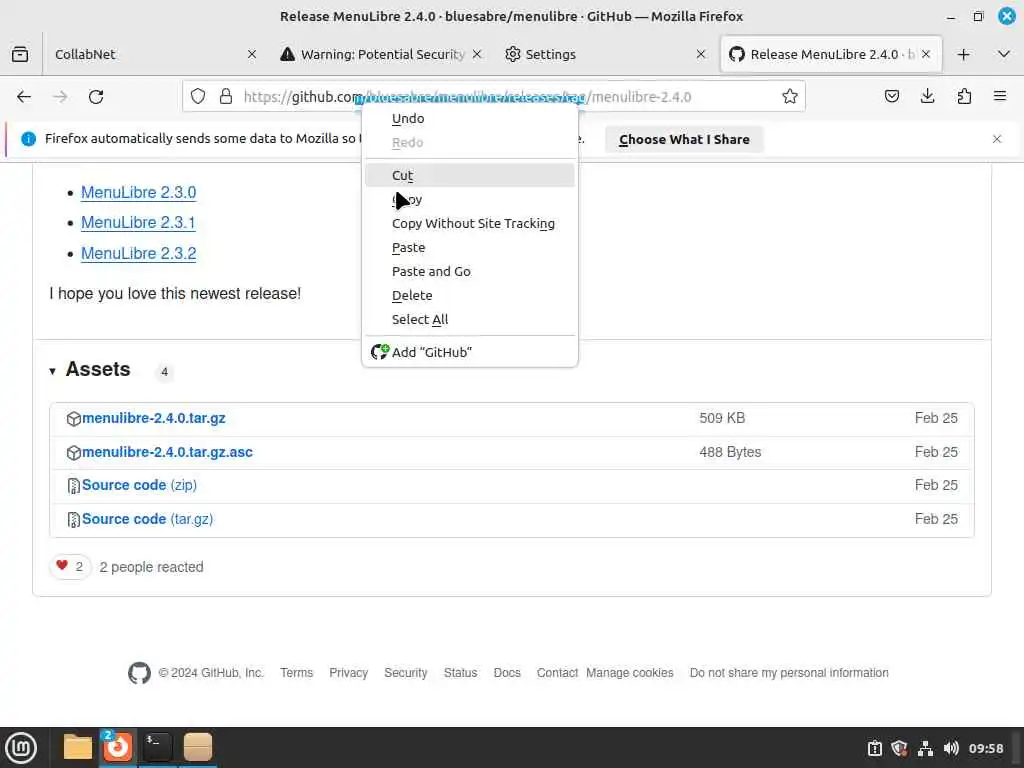Open the Contact footer link
This screenshot has height=768, width=1024.
coord(557,673)
